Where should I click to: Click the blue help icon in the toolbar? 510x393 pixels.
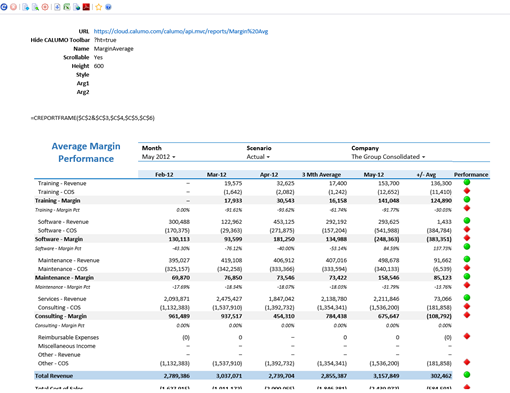[x=108, y=7]
